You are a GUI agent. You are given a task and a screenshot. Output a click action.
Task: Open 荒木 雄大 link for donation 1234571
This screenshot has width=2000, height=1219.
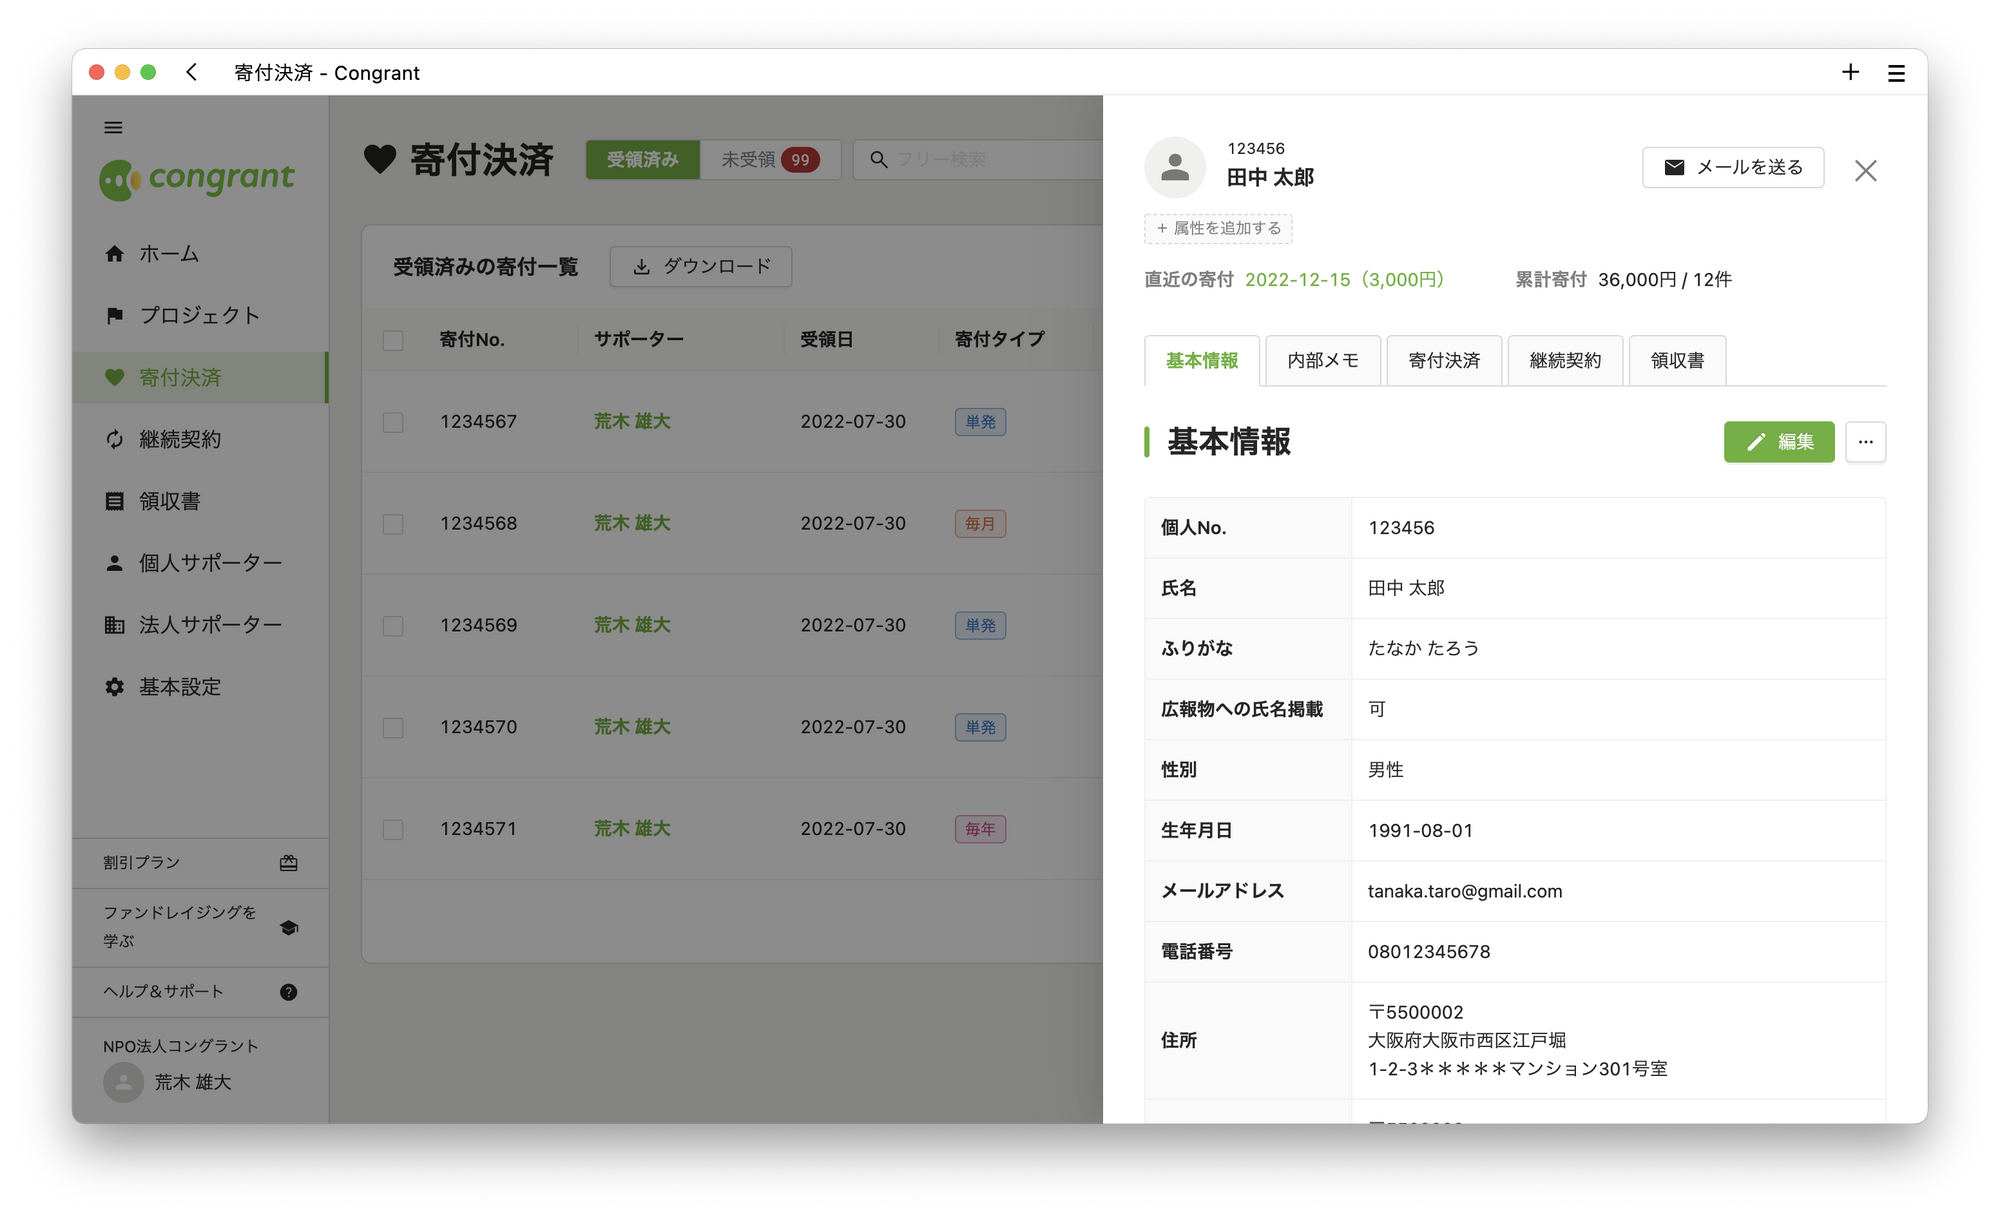[632, 829]
